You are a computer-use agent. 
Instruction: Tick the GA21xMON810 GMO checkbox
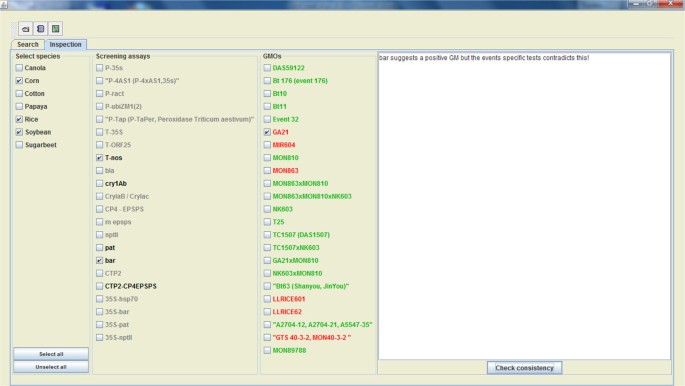[267, 260]
